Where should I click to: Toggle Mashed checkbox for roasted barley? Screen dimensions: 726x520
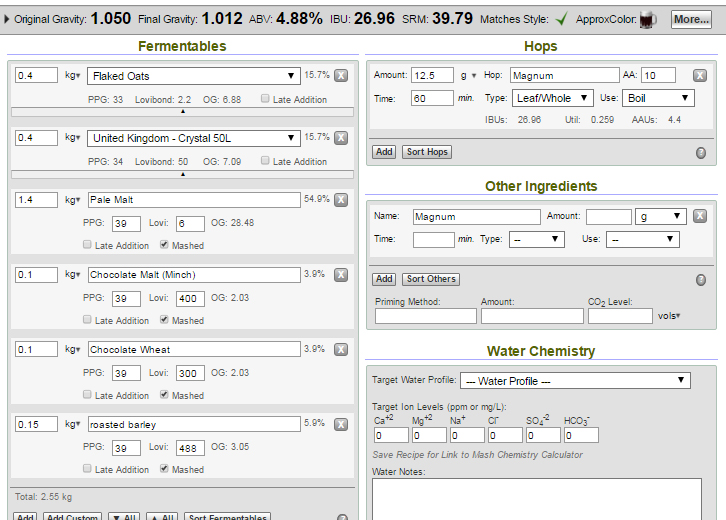coord(165,469)
